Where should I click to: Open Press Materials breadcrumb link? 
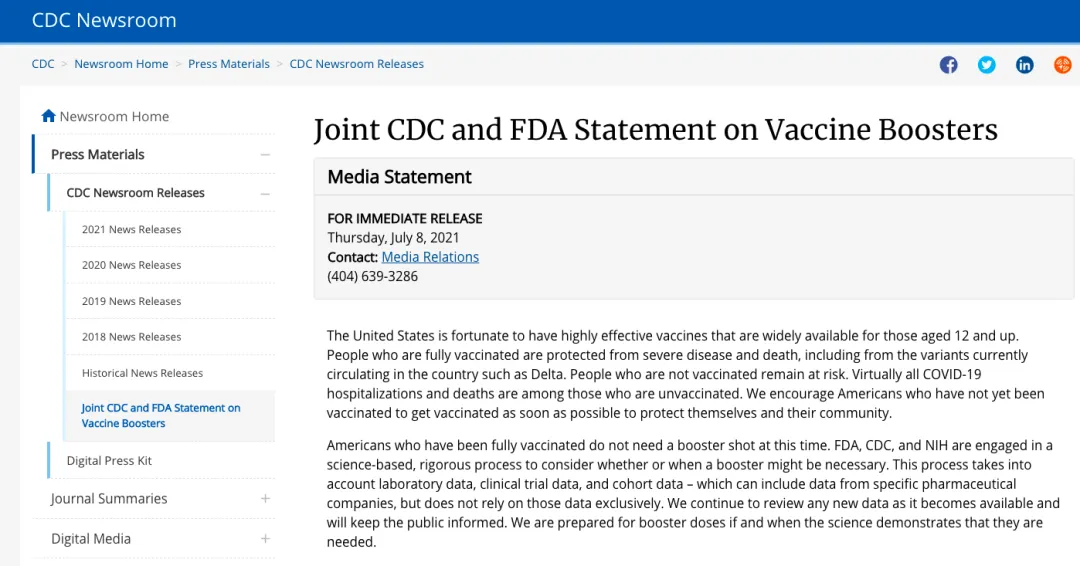[x=229, y=64]
